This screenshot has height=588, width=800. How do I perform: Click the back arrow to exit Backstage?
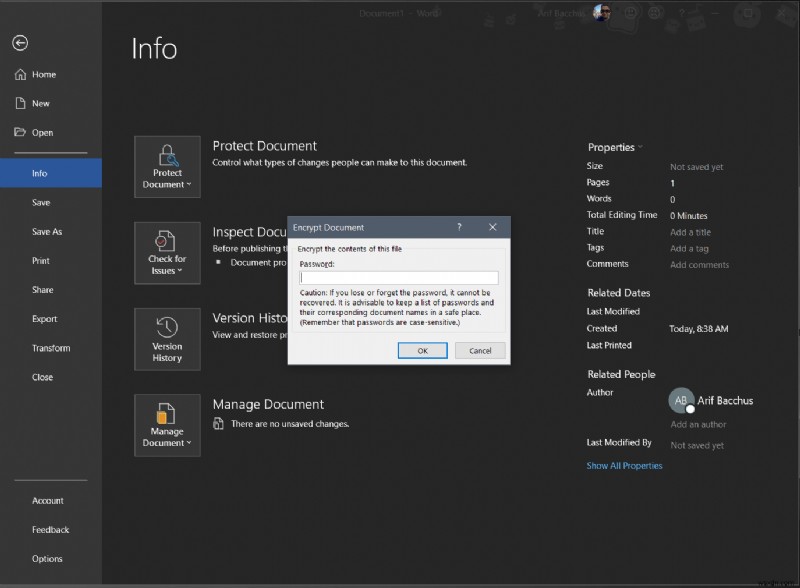pyautogui.click(x=20, y=43)
